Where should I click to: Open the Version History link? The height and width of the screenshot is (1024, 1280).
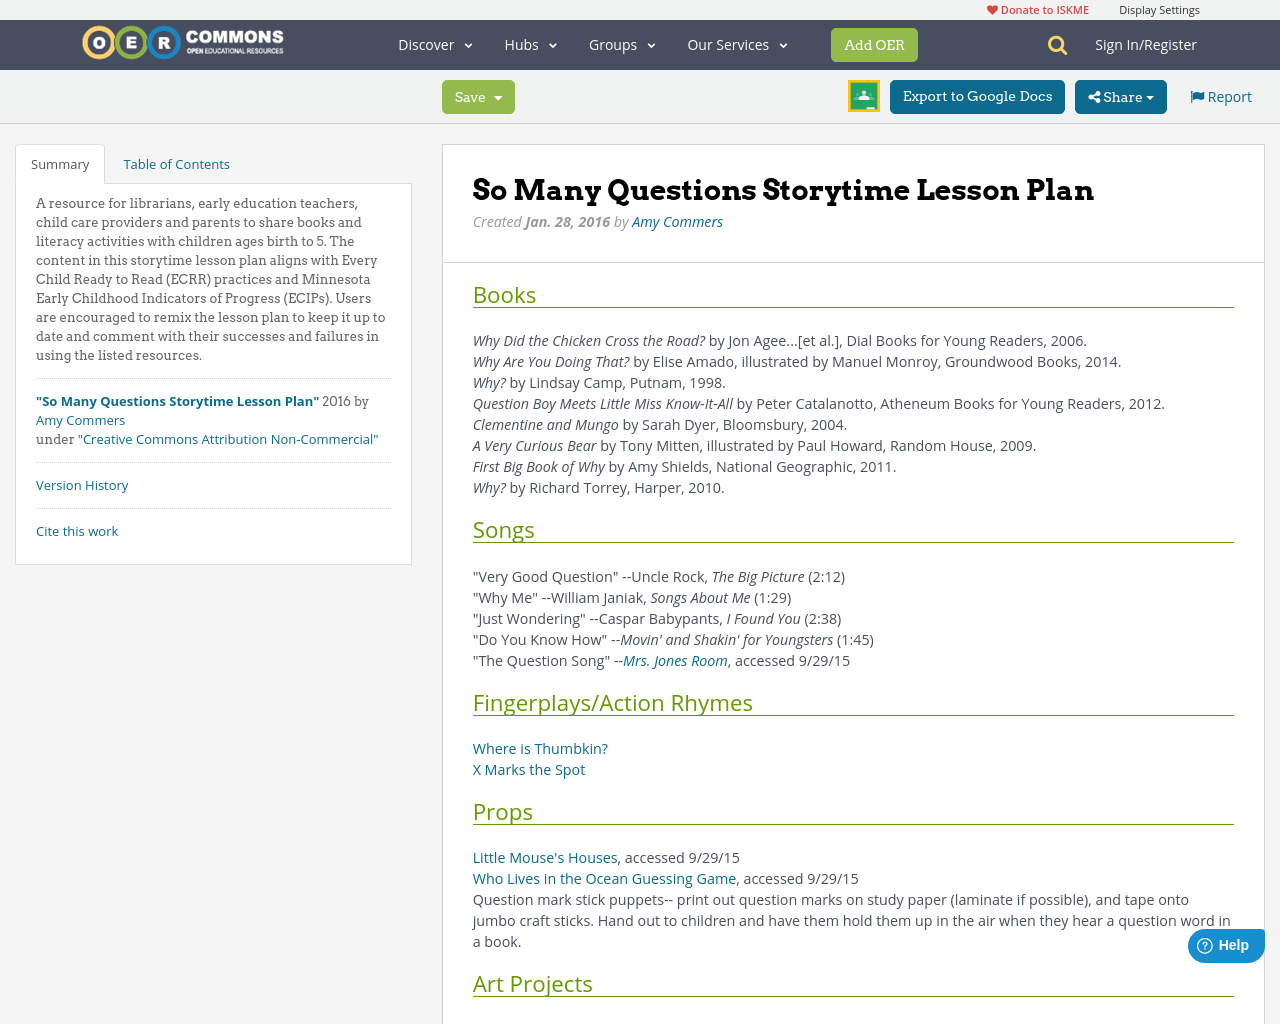click(82, 484)
